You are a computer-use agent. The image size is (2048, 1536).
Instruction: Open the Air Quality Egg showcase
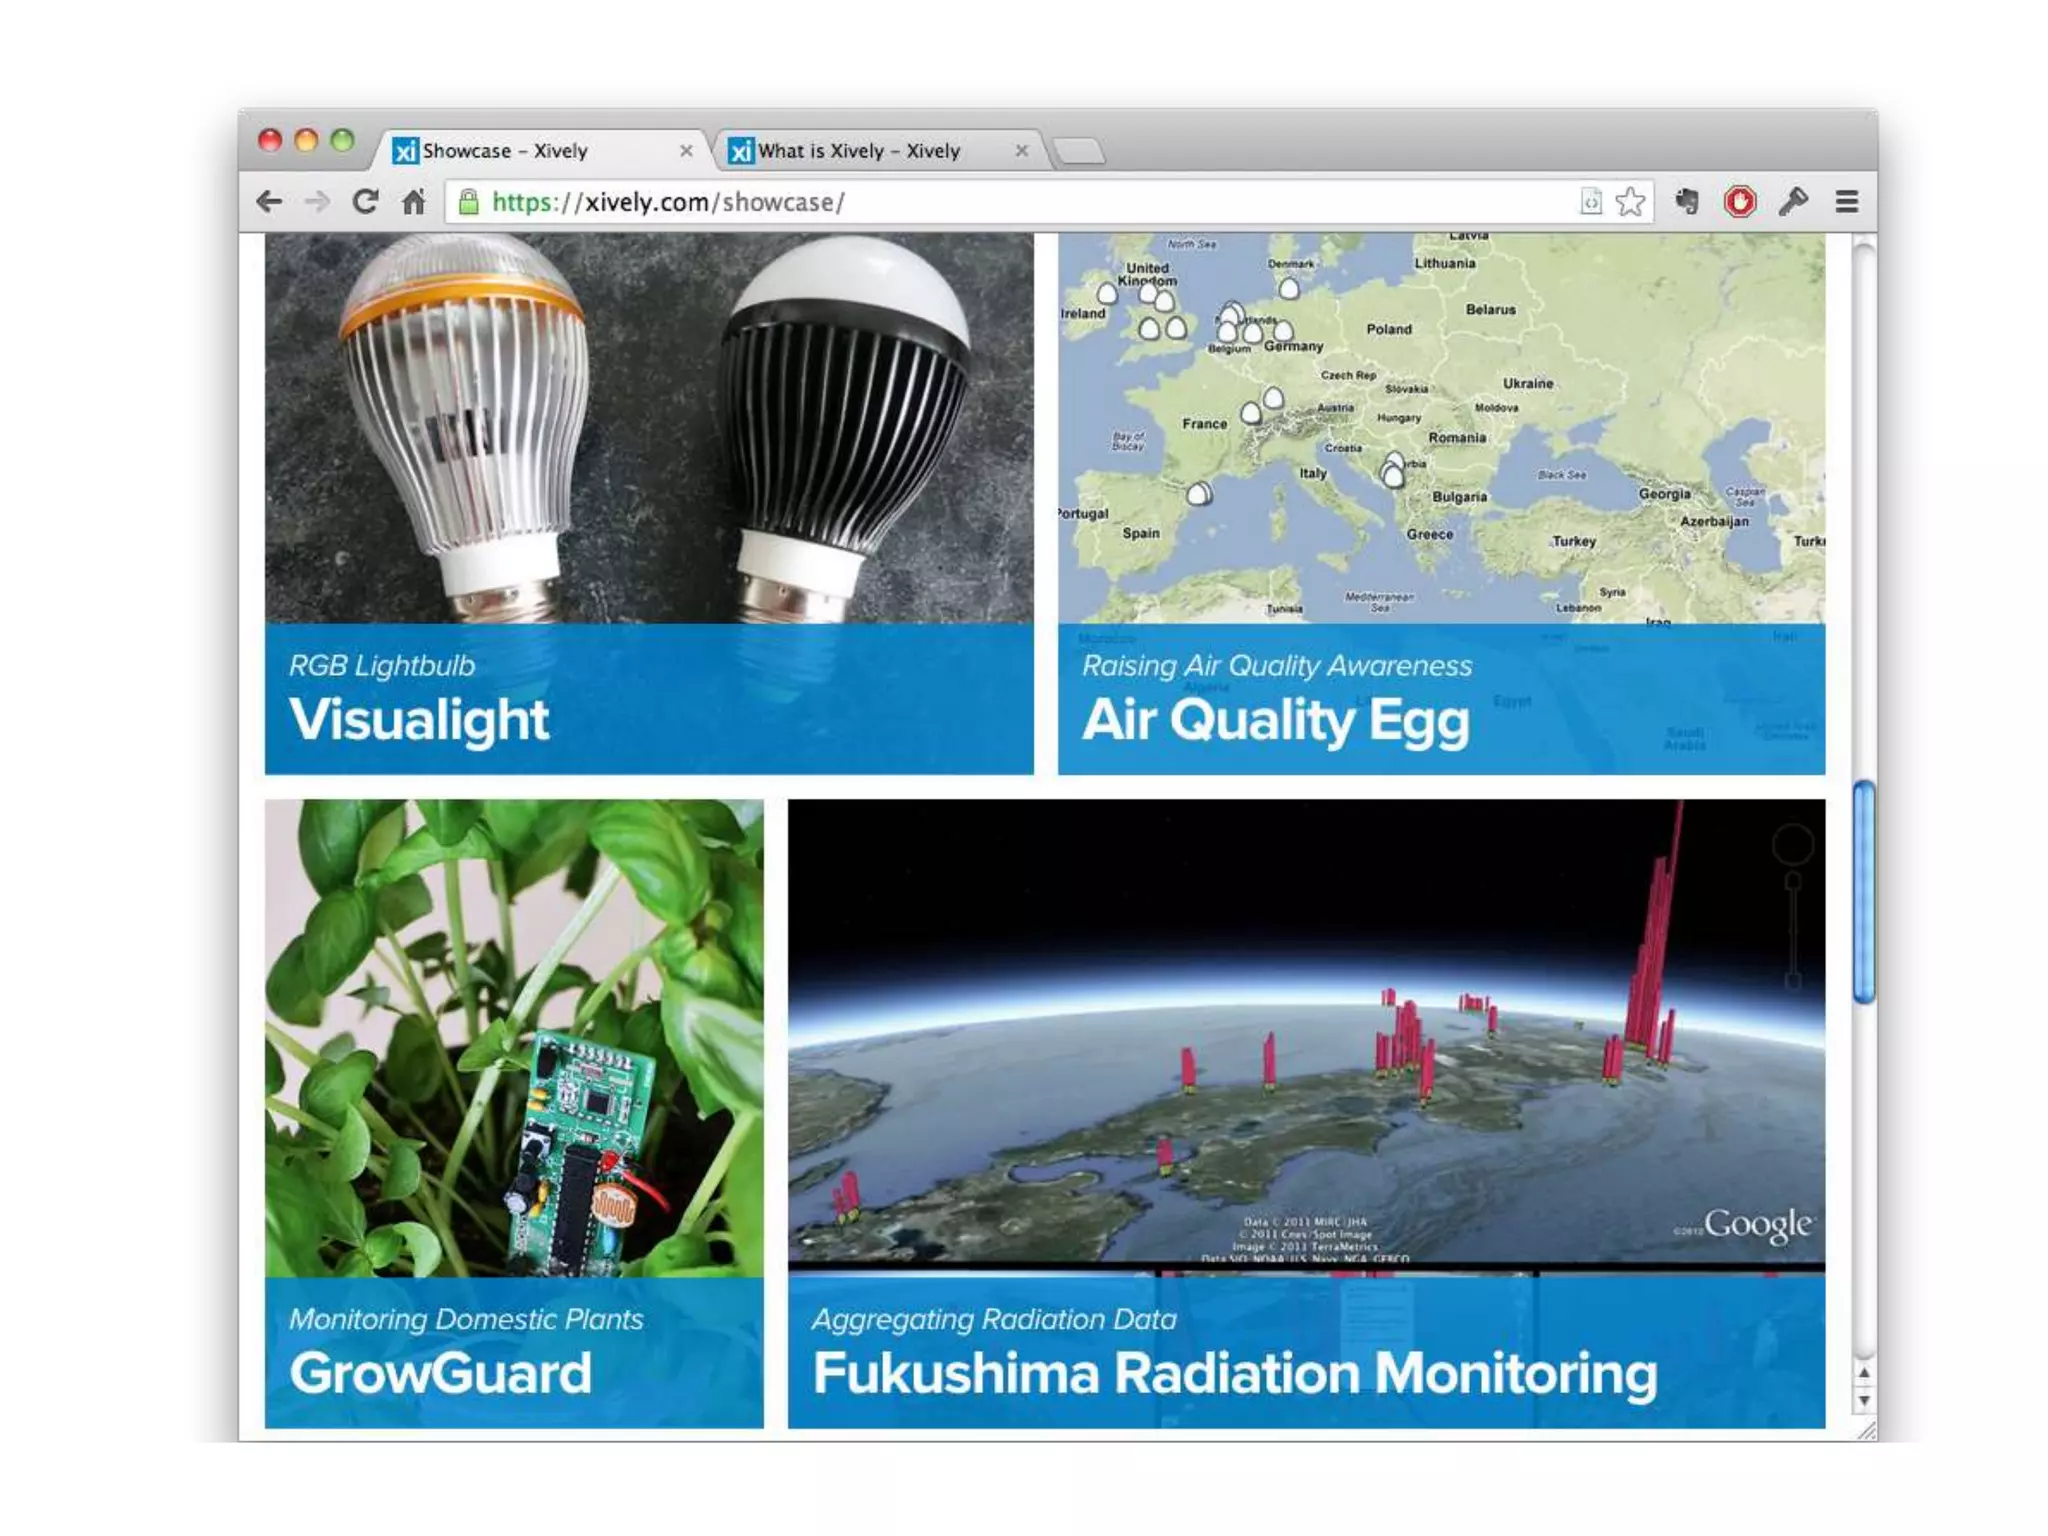tap(1441, 502)
